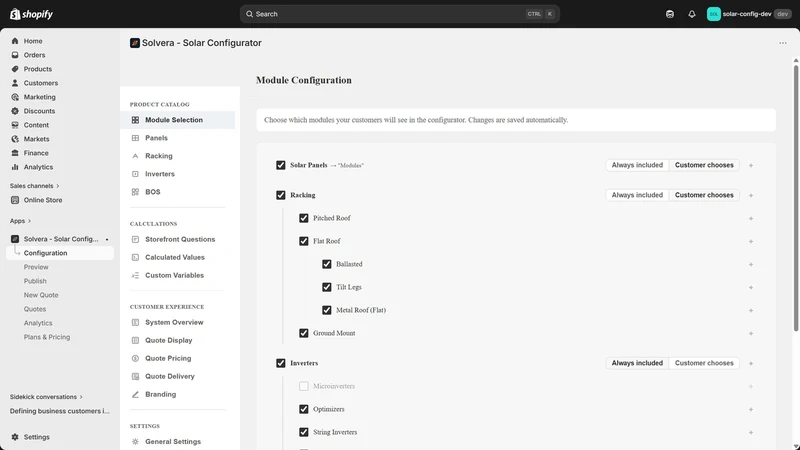Image resolution: width=800 pixels, height=450 pixels.
Task: Click the Inverters nav icon
Action: [135, 174]
